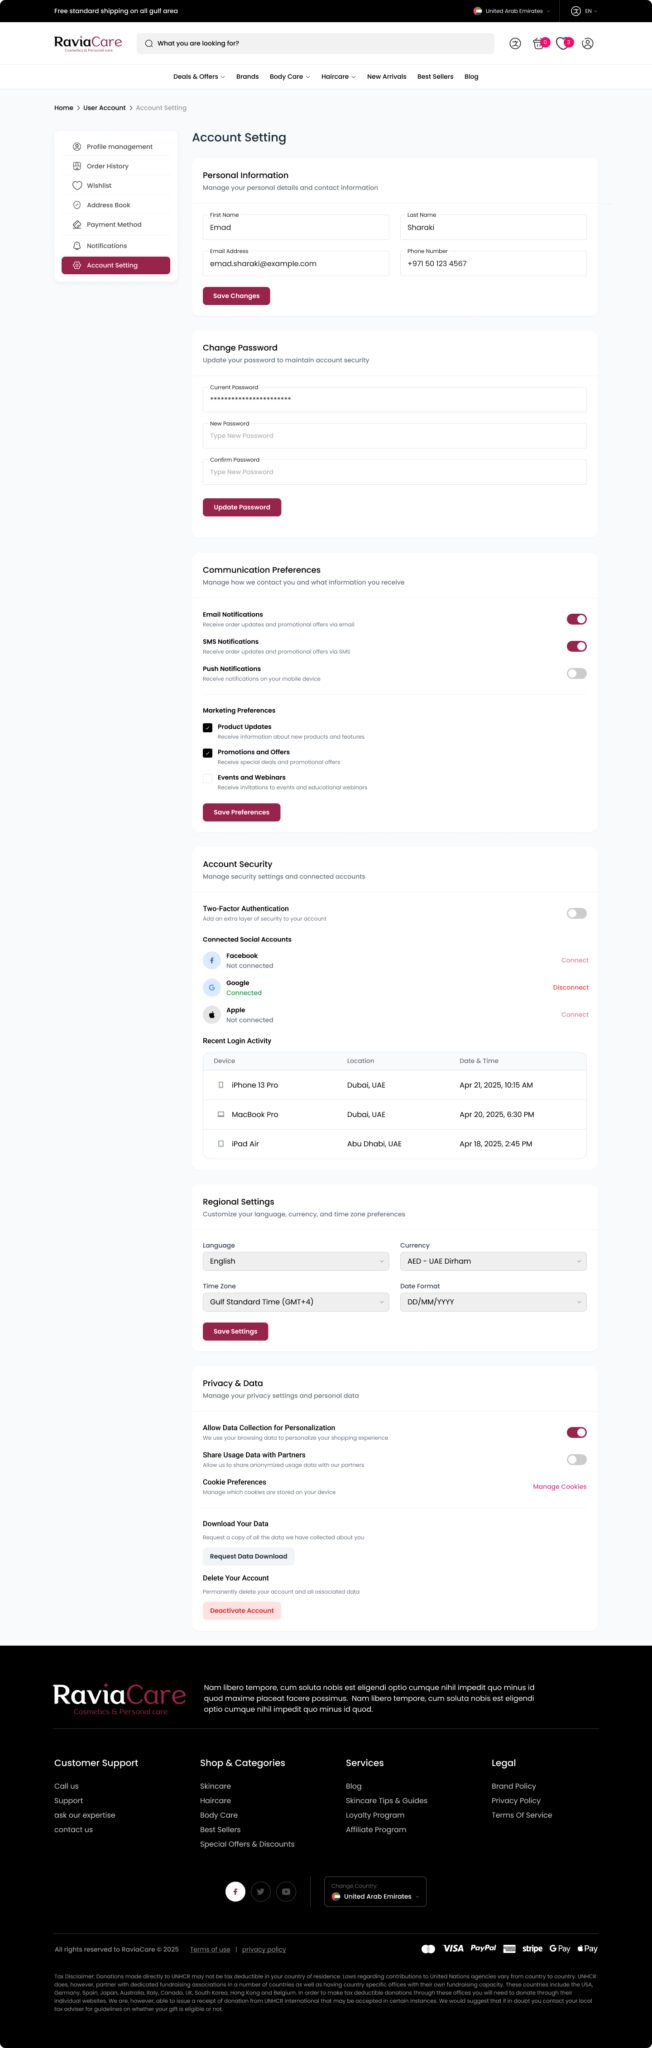Viewport: 652px width, 2048px height.
Task: Select the Brands menu item
Action: click(247, 76)
